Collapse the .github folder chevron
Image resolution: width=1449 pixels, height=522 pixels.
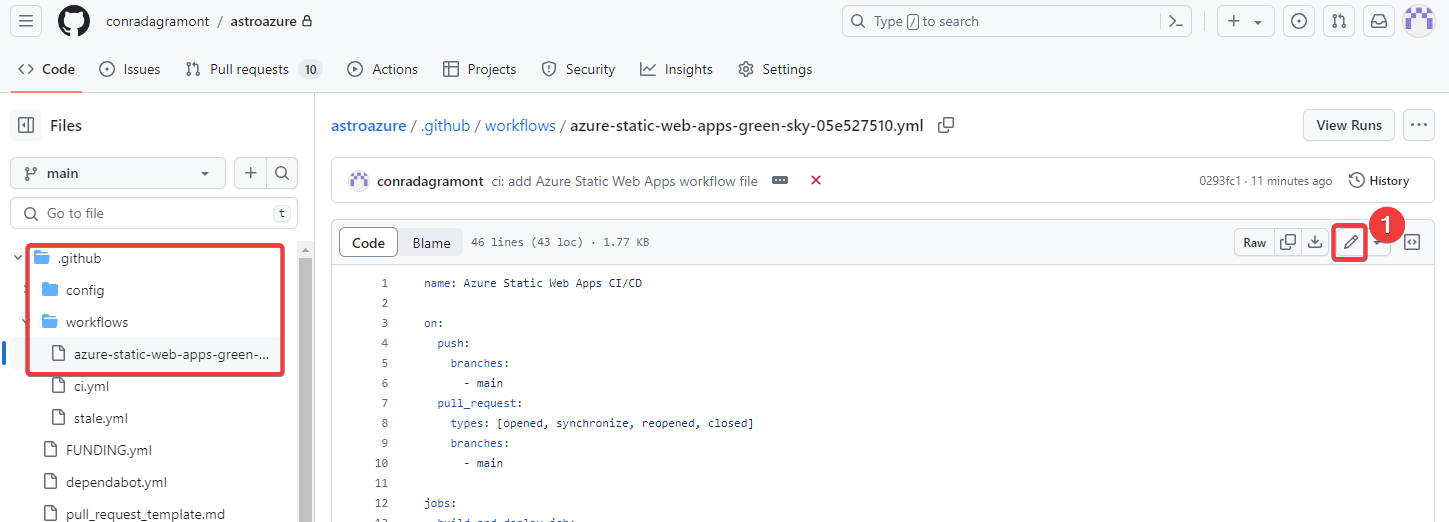click(x=18, y=258)
